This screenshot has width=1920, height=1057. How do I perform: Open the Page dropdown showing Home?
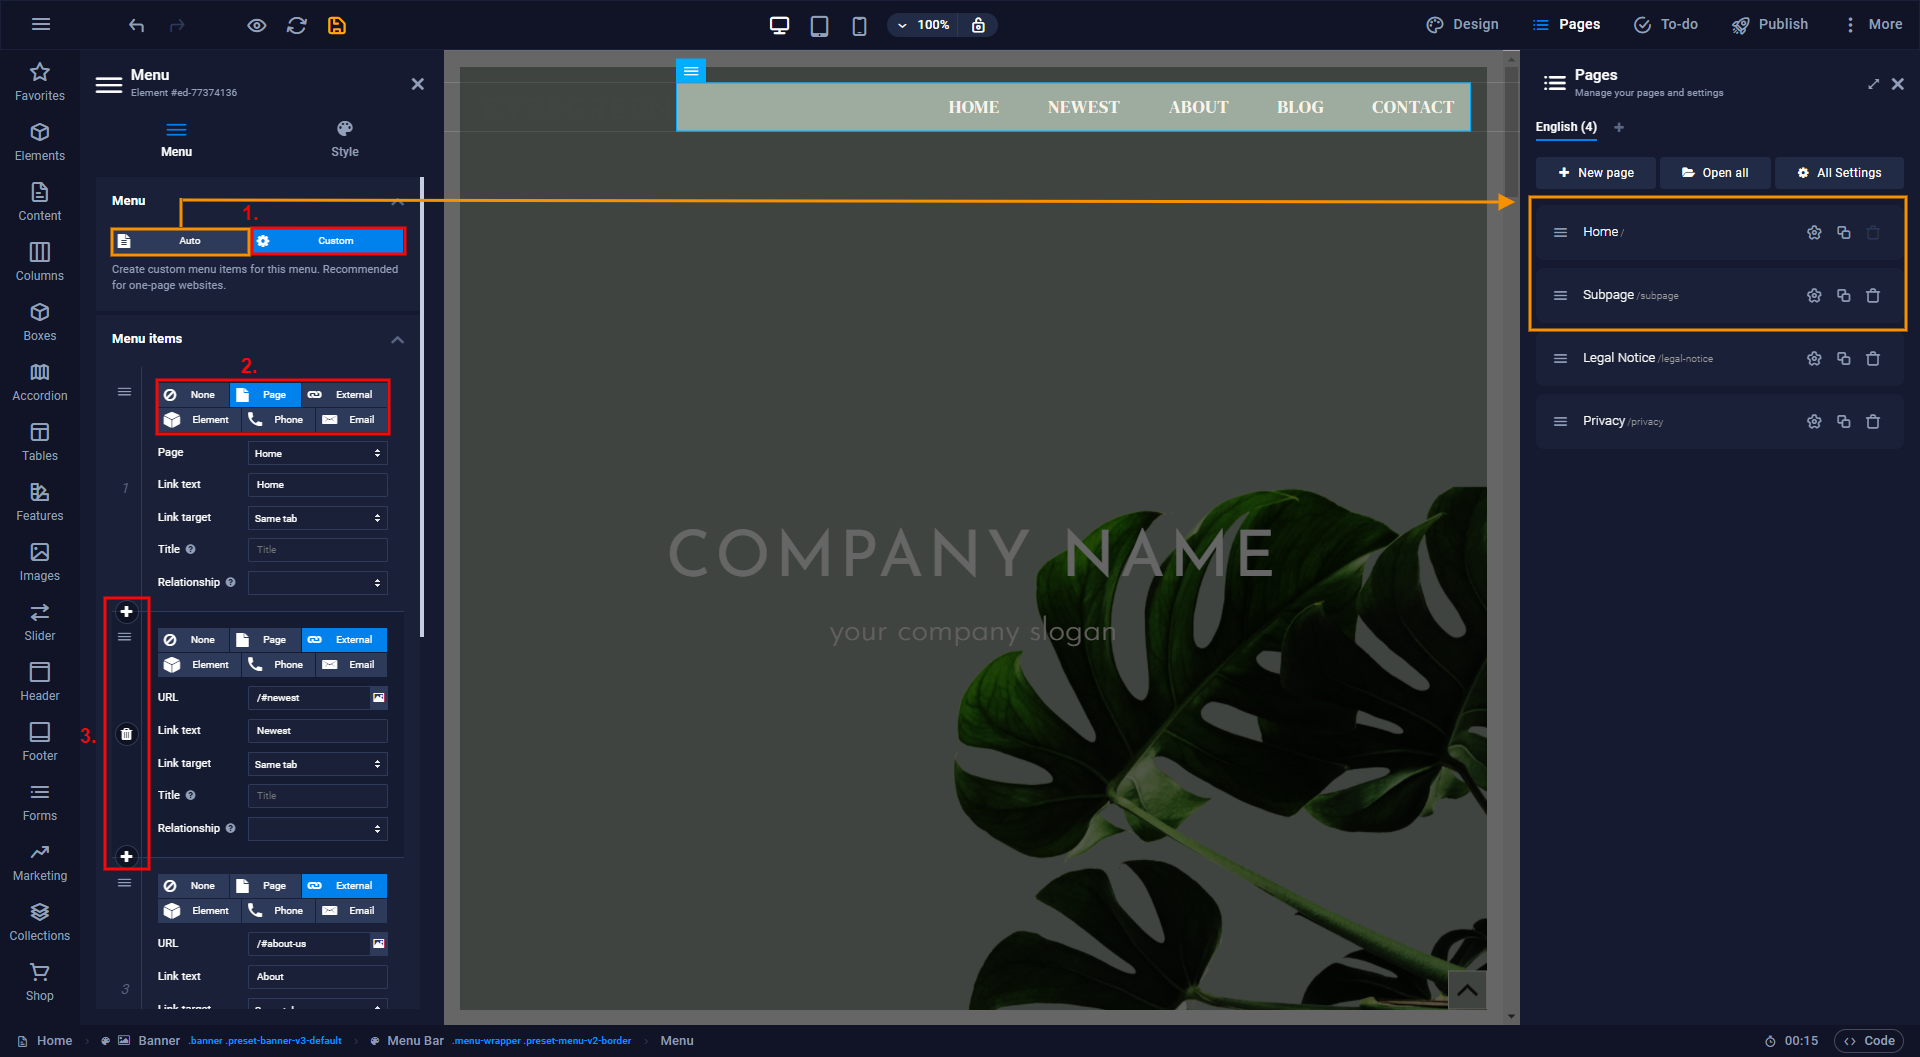pyautogui.click(x=317, y=454)
